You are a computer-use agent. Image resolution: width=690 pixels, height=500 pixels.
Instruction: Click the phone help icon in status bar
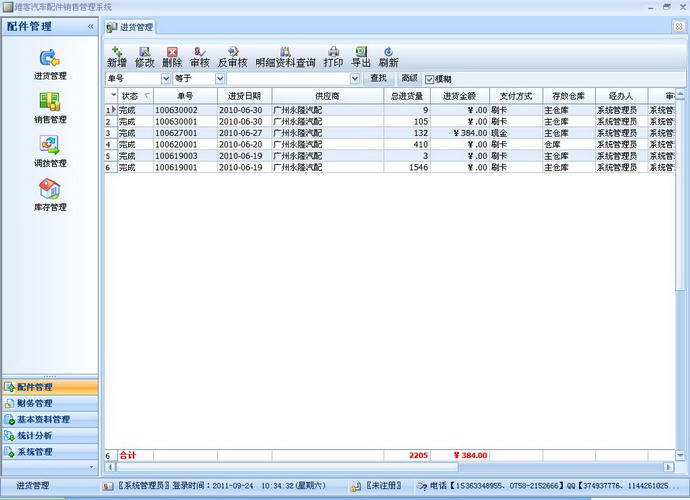pyautogui.click(x=422, y=486)
